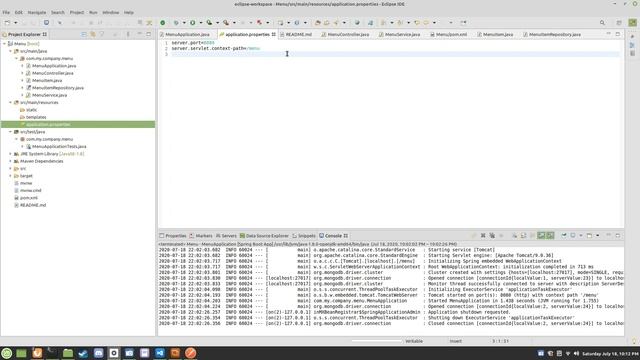Expand Maven Dependencies node
Image resolution: width=640 pixels, height=360 pixels.
tap(11, 161)
